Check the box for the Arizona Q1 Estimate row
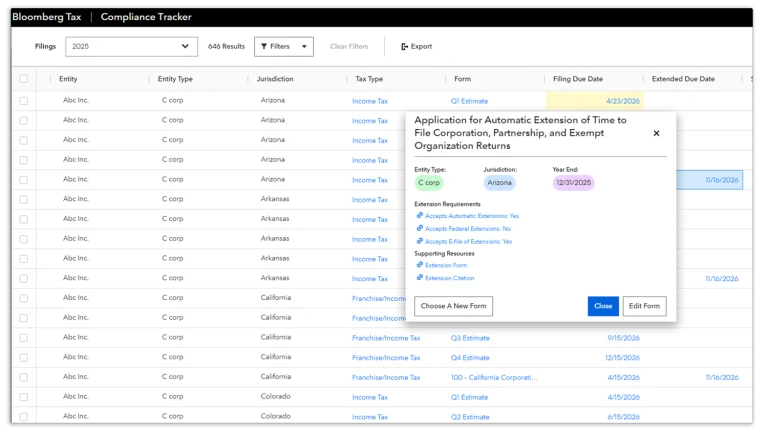This screenshot has width=768, height=432. click(24, 101)
